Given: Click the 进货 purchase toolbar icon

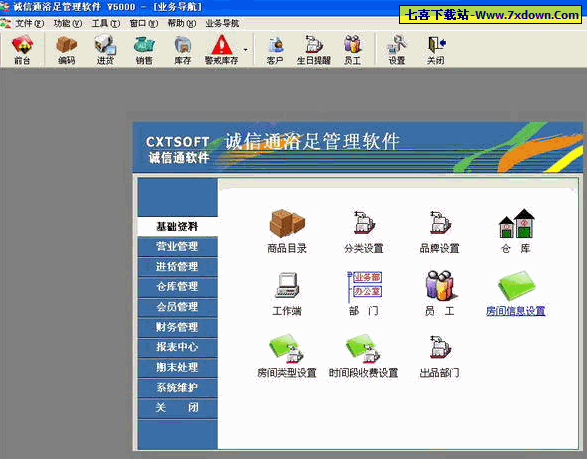Looking at the screenshot, I should pos(105,49).
